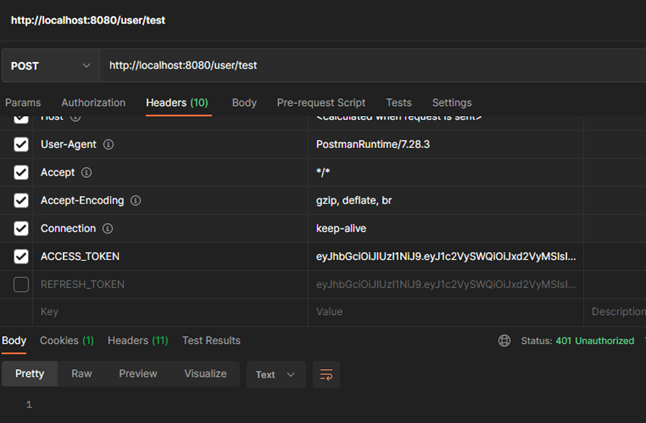646x423 pixels.
Task: Open the Text format dropdown
Action: pyautogui.click(x=276, y=374)
